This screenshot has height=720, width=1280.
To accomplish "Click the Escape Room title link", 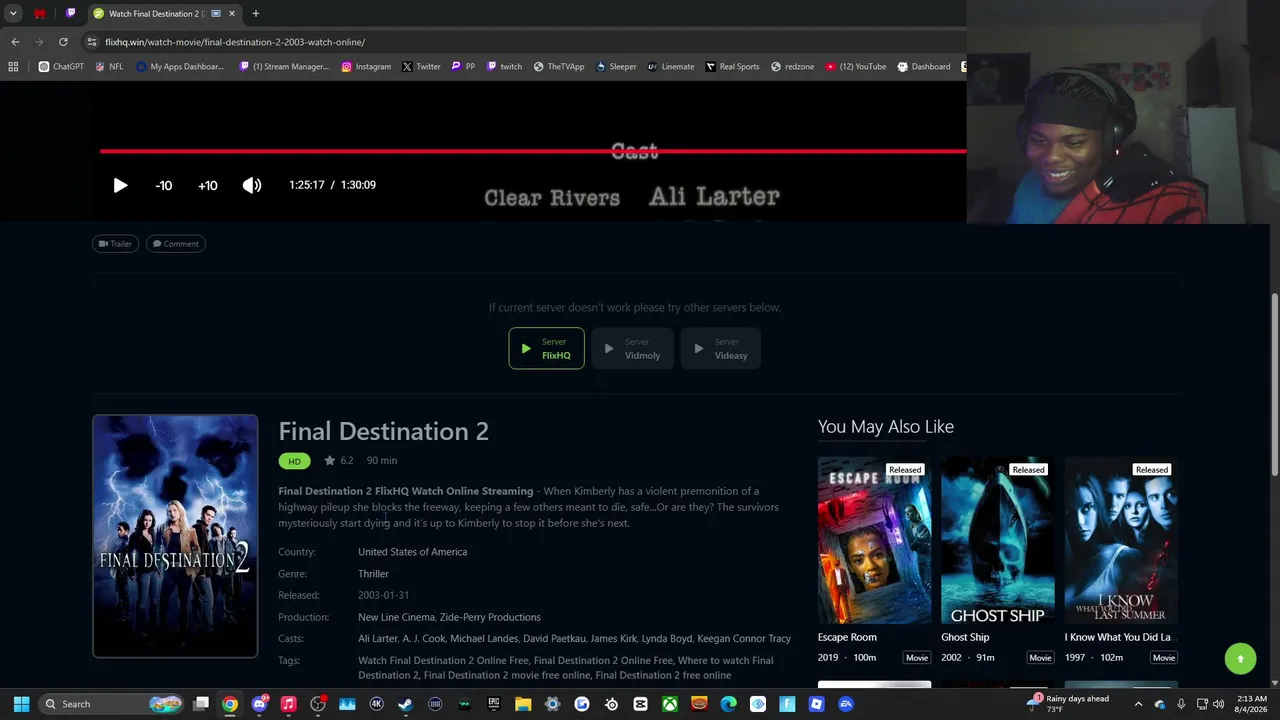I will [847, 637].
